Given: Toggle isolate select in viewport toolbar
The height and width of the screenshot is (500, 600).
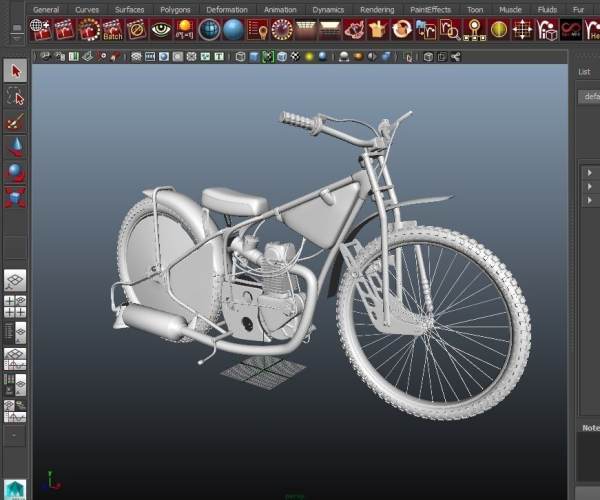Looking at the screenshot, I should (409, 57).
